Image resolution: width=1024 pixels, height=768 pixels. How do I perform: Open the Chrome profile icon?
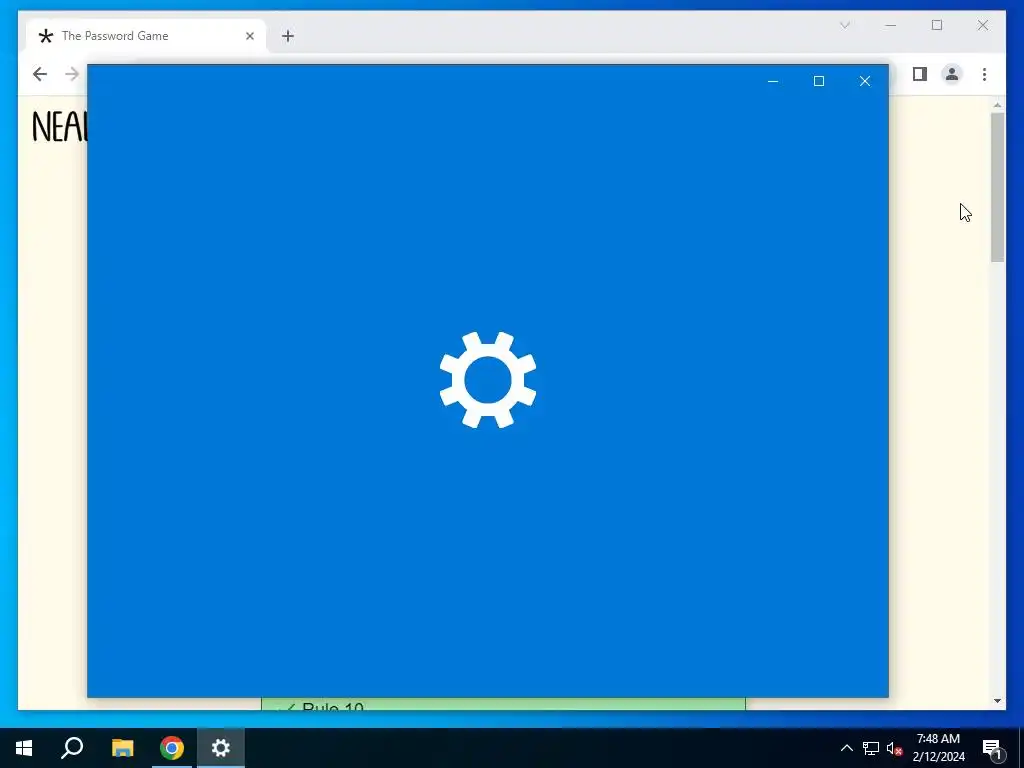click(x=952, y=74)
